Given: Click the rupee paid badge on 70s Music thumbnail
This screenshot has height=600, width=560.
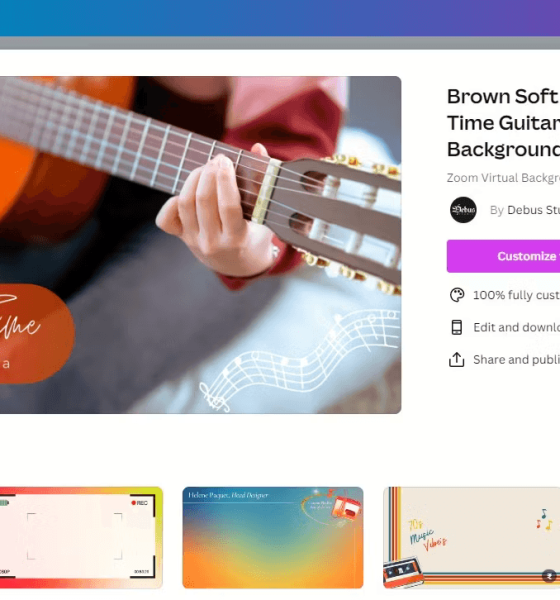Looking at the screenshot, I should click(549, 576).
